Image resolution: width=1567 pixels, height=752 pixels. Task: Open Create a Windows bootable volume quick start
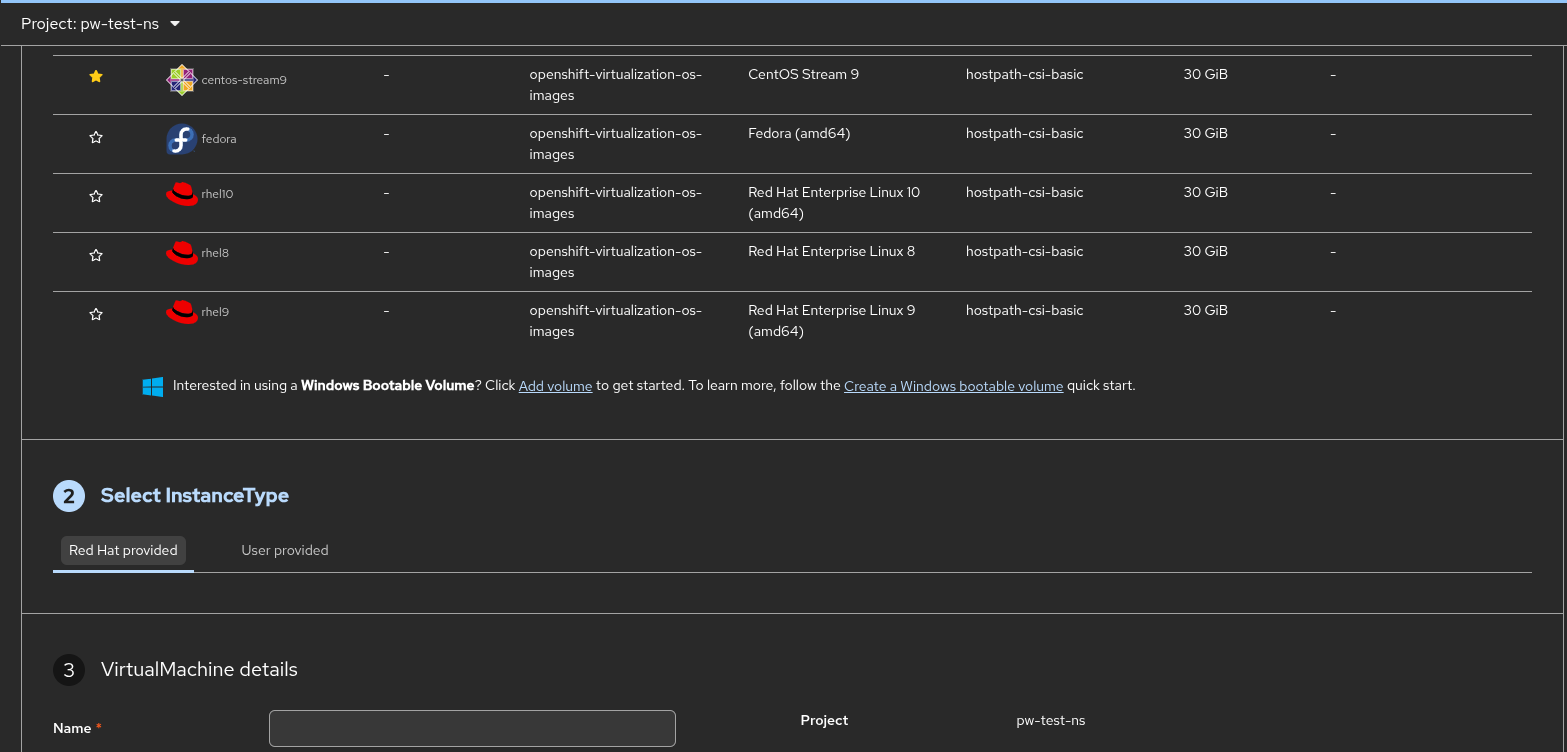953,386
